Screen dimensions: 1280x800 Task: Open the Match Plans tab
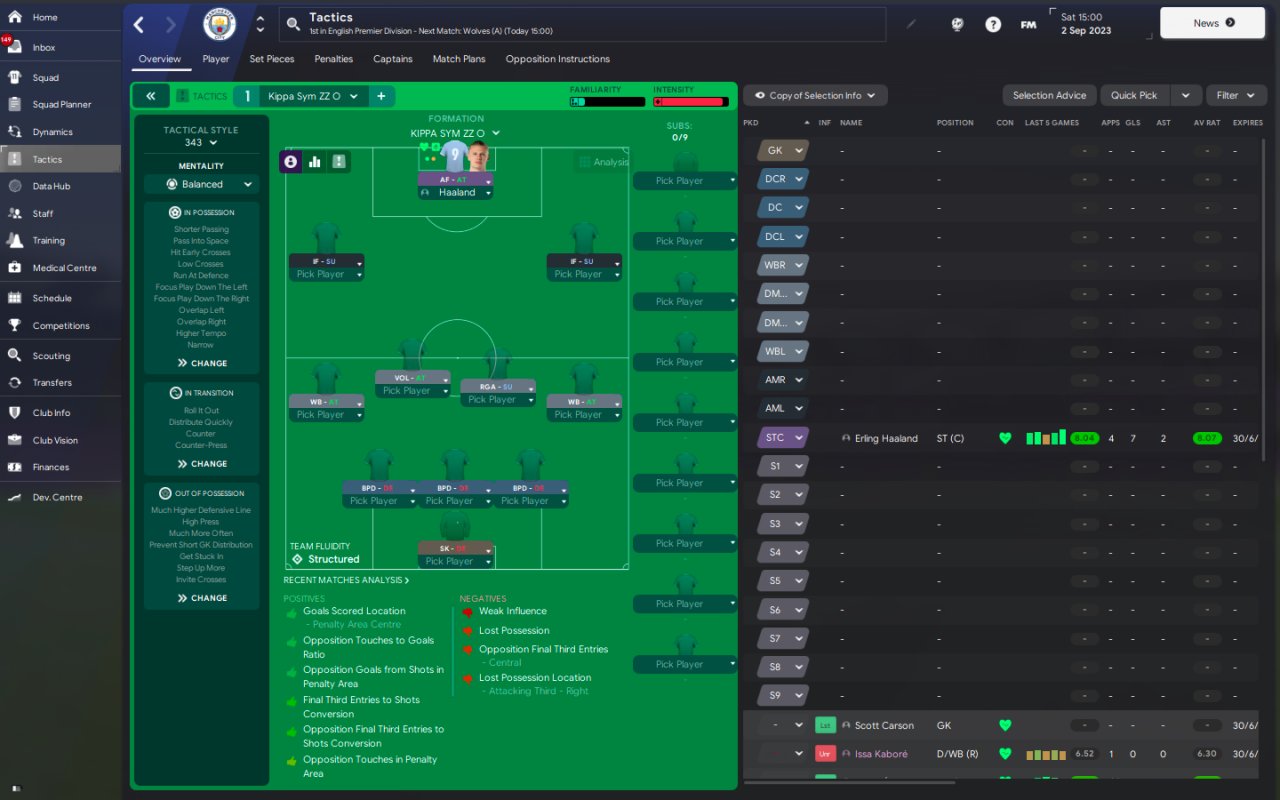[459, 59]
